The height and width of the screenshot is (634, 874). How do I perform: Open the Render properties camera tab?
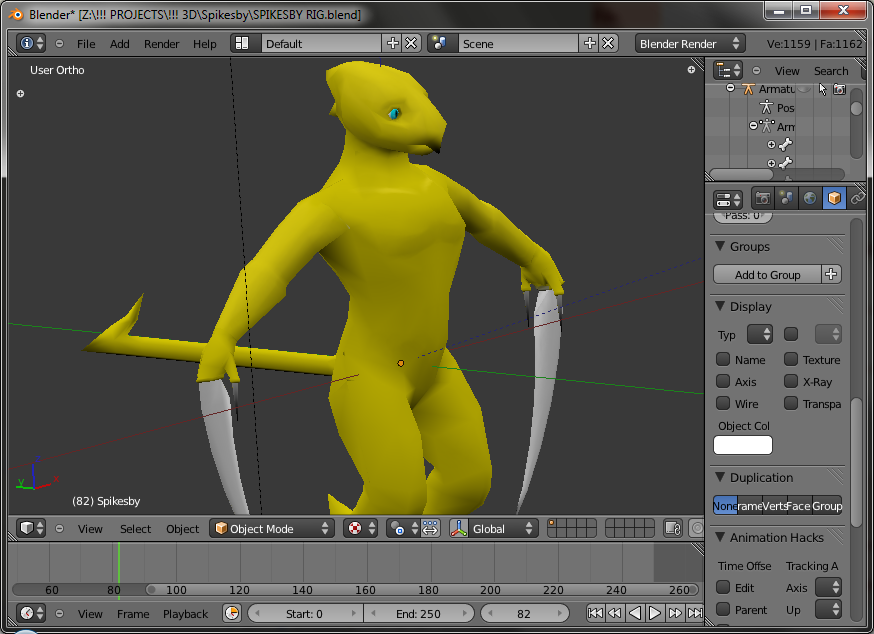tap(763, 199)
